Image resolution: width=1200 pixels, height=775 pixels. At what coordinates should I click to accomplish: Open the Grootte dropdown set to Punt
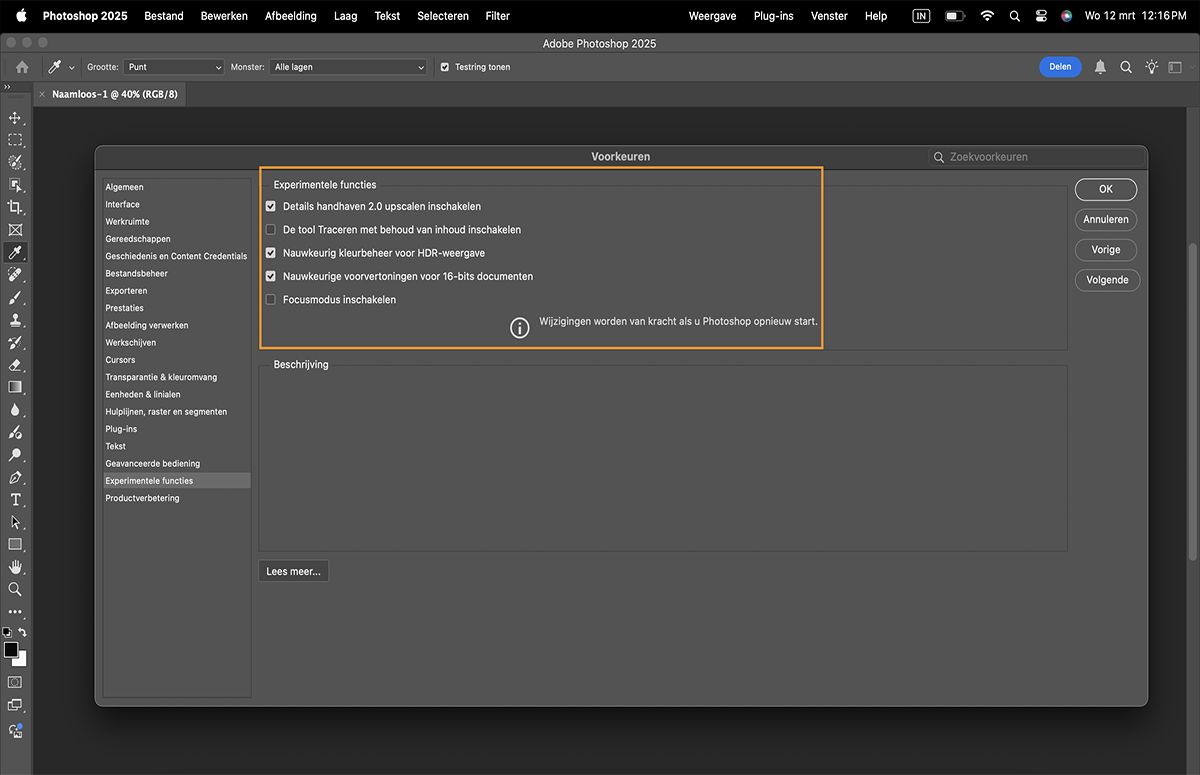coord(174,67)
